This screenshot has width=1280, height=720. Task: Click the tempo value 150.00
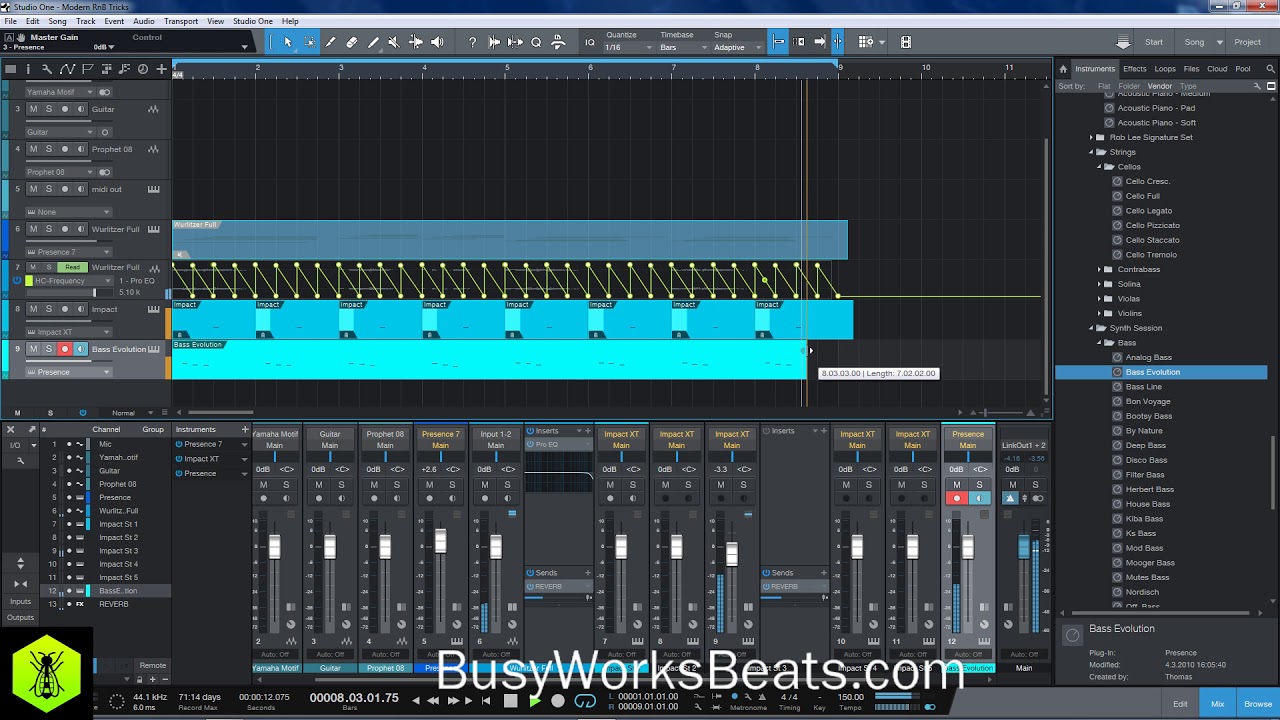pos(851,697)
